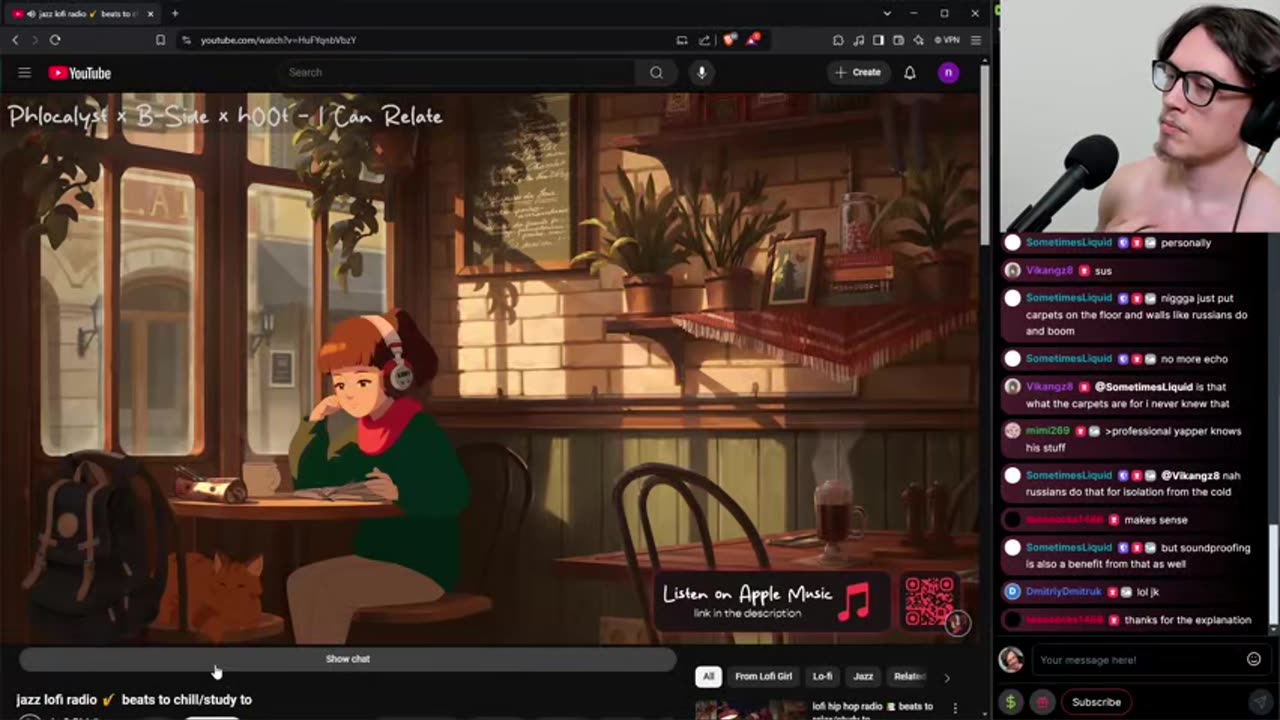The image size is (1280, 720).
Task: Click the pink gift icon in chat
Action: 1042,702
